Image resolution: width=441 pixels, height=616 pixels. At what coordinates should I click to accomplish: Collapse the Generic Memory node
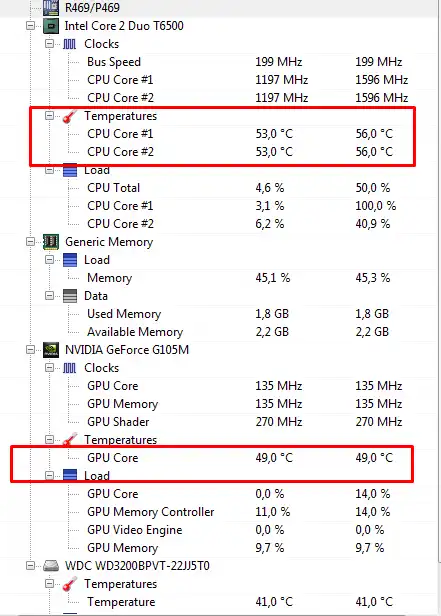coord(30,242)
